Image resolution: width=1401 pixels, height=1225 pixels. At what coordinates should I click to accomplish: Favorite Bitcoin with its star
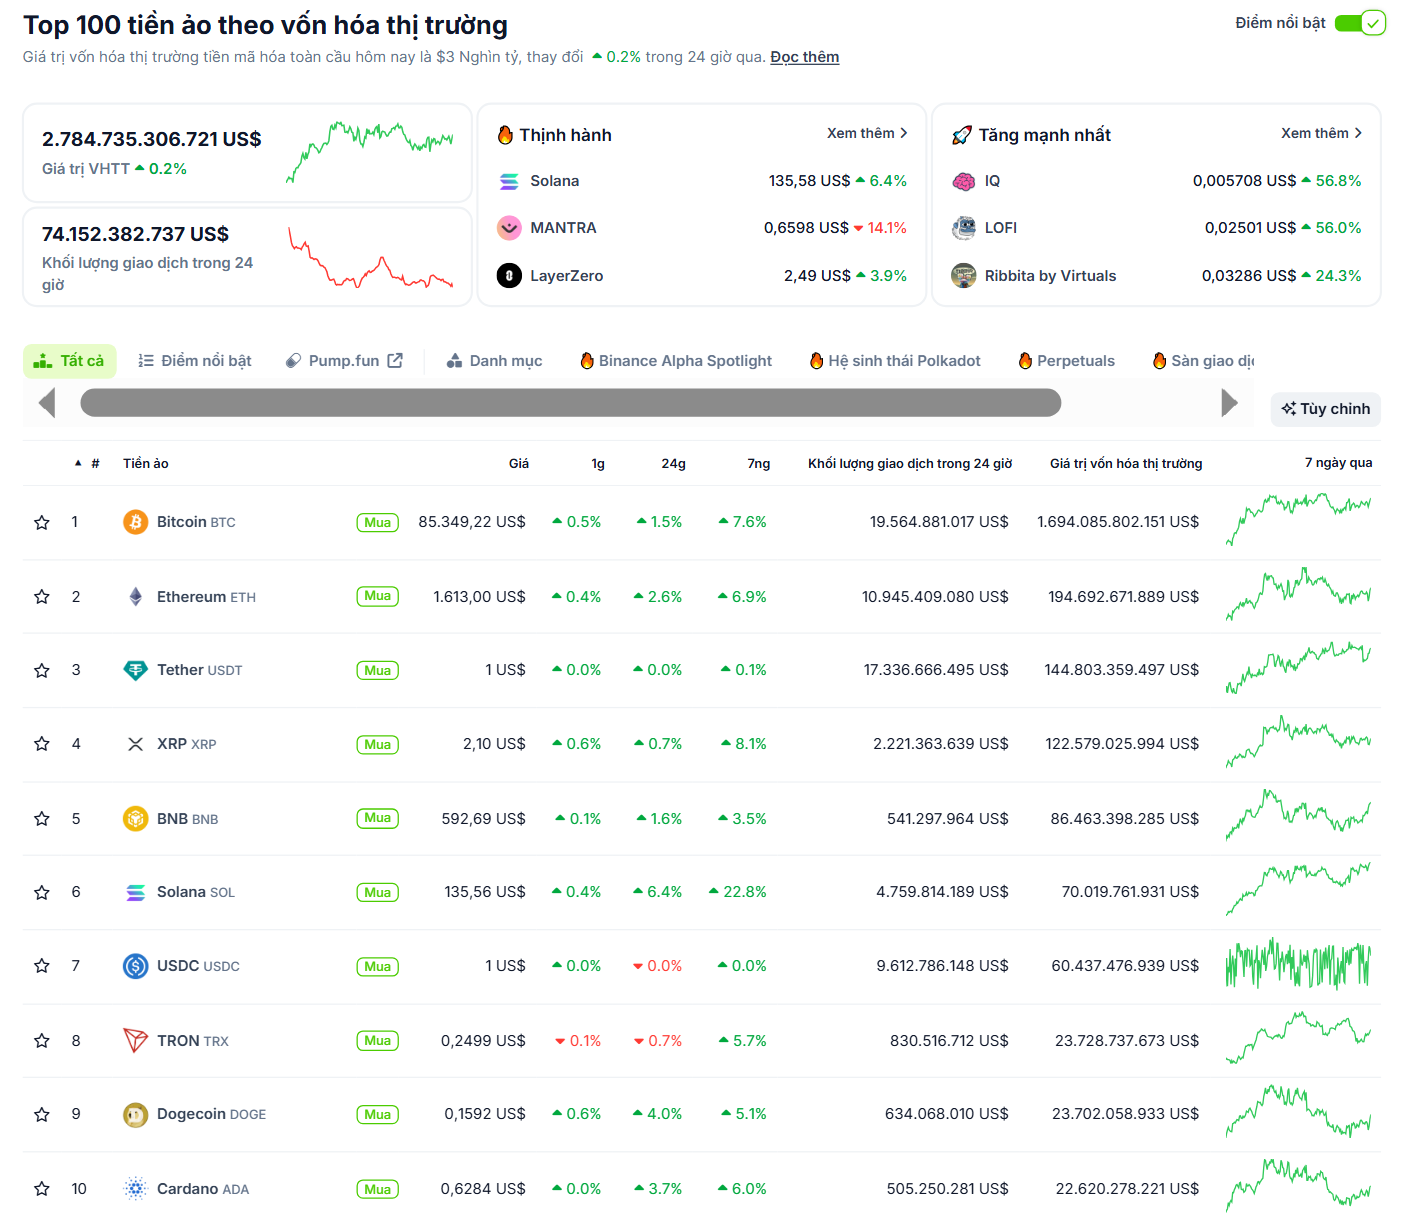tap(42, 522)
